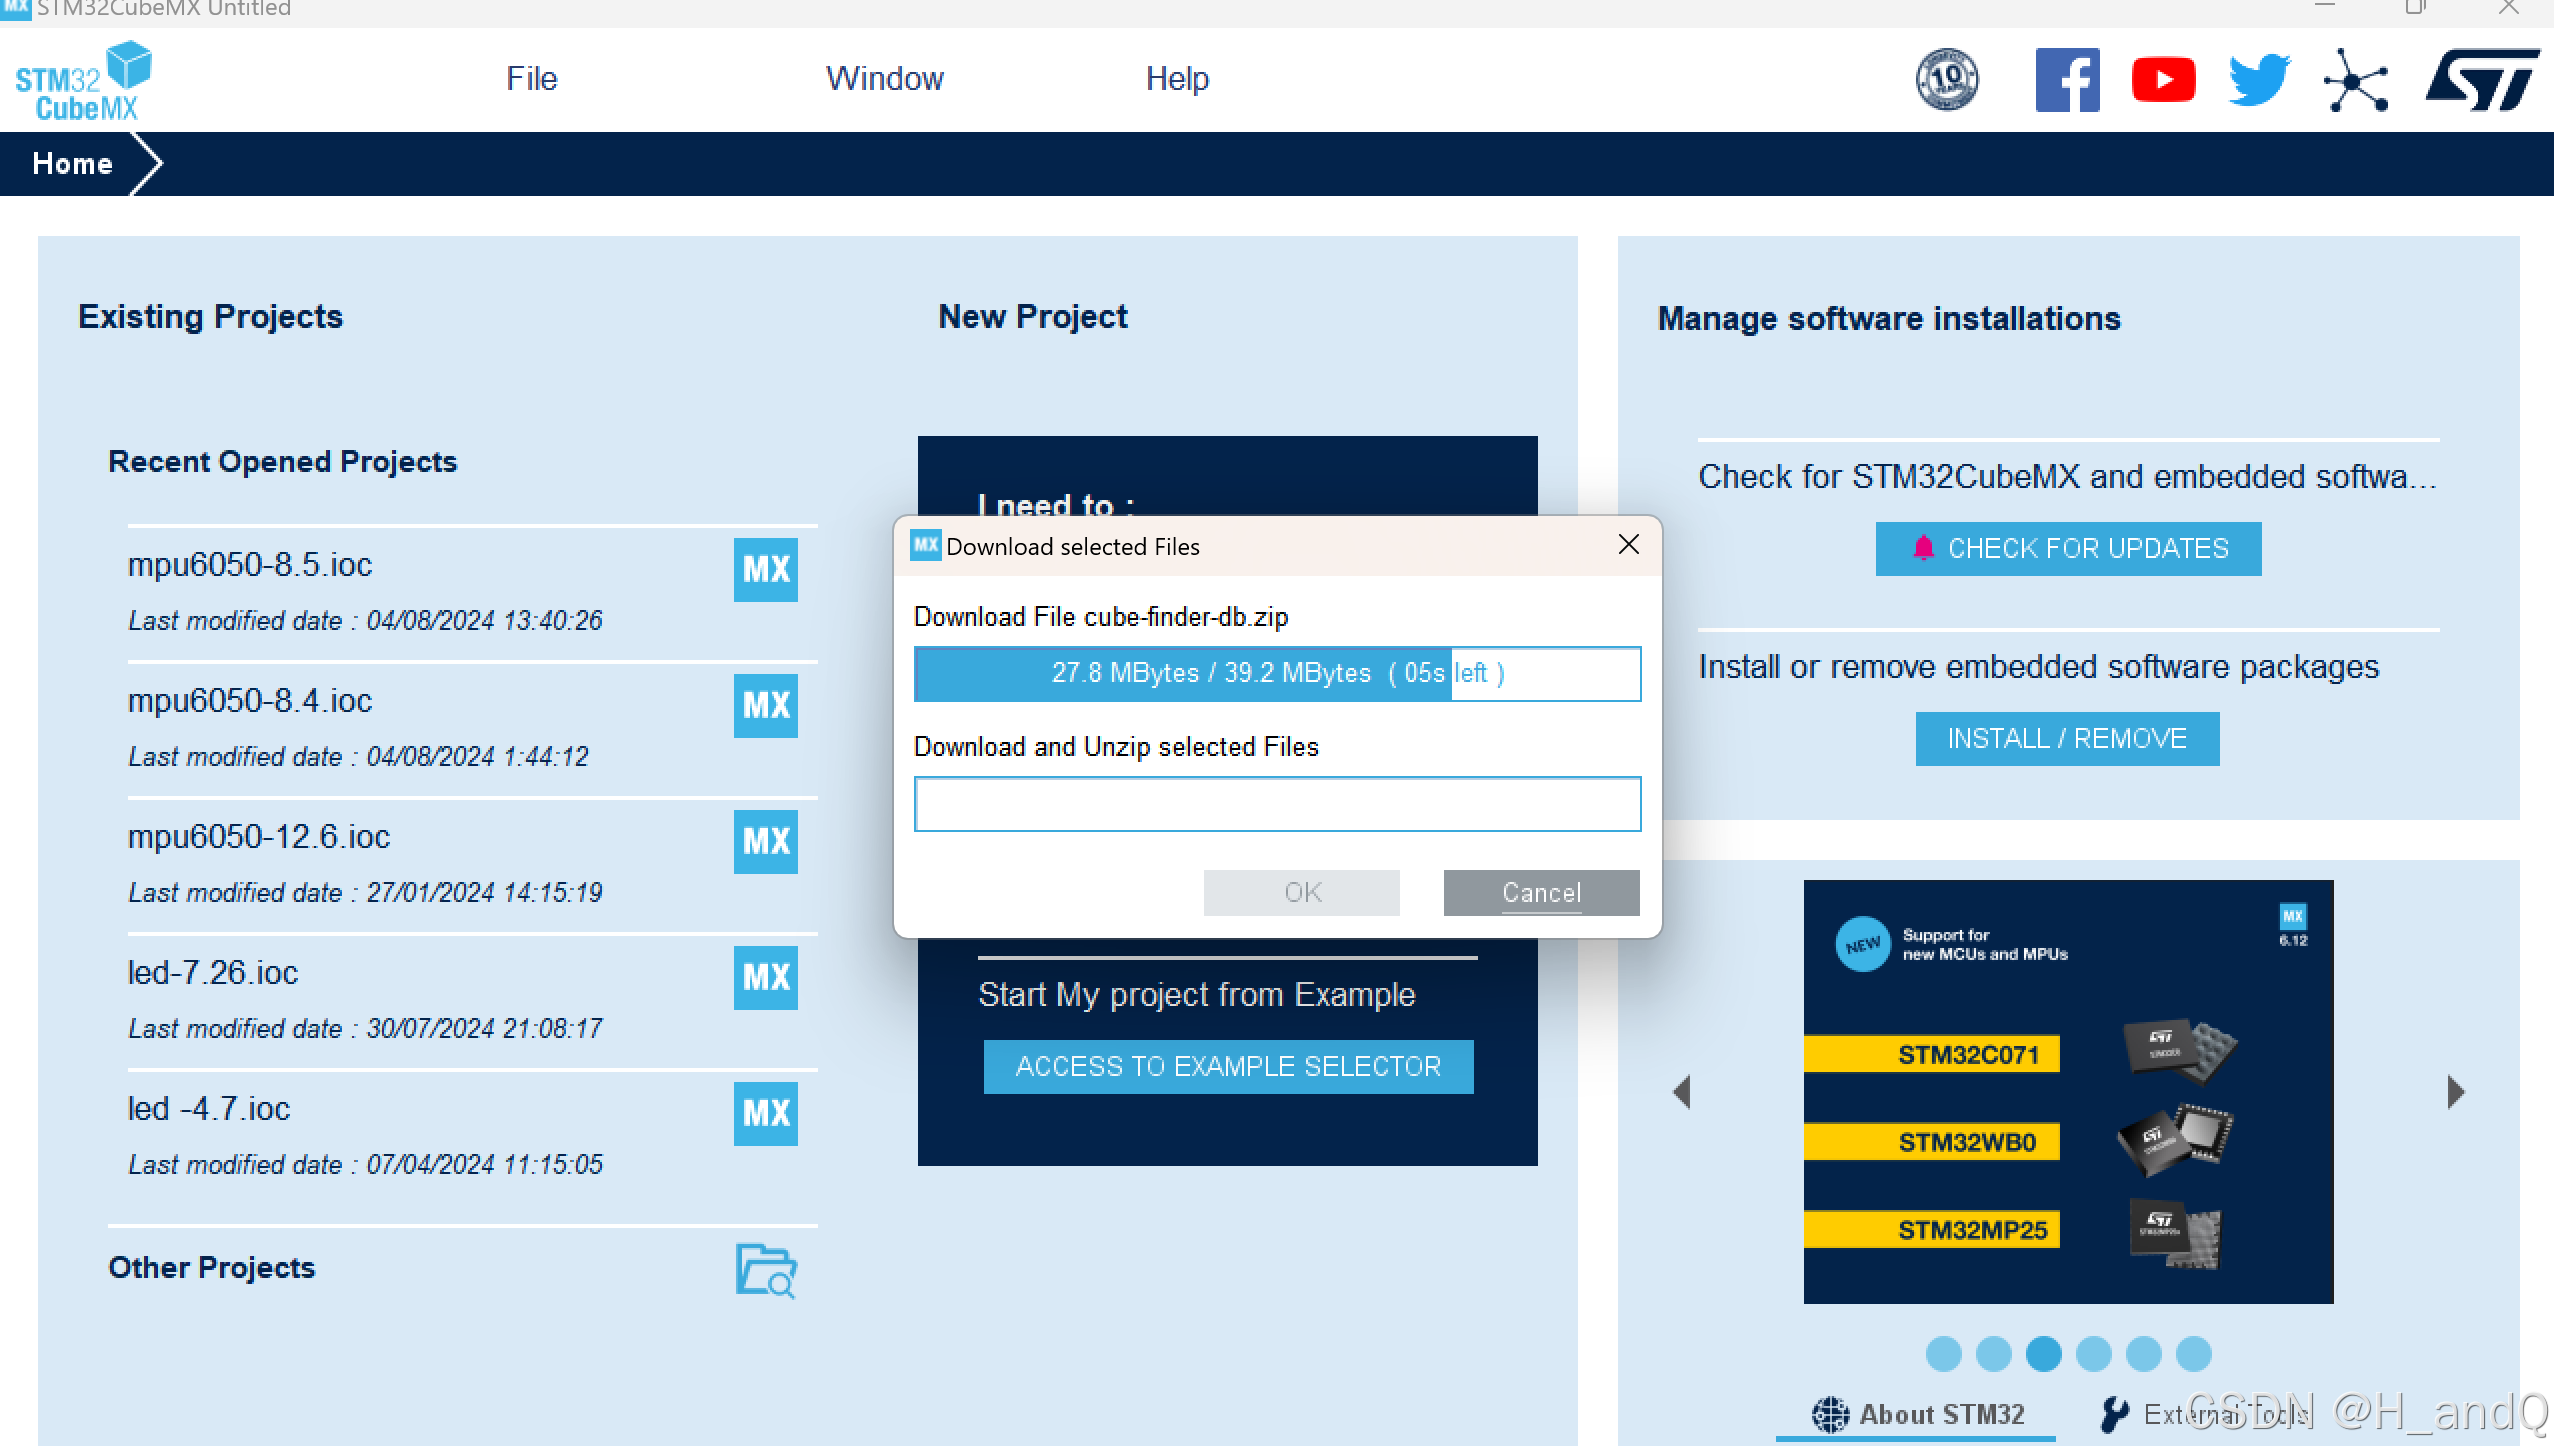This screenshot has height=1454, width=2554.
Task: Click the ST logo icon
Action: [2482, 80]
